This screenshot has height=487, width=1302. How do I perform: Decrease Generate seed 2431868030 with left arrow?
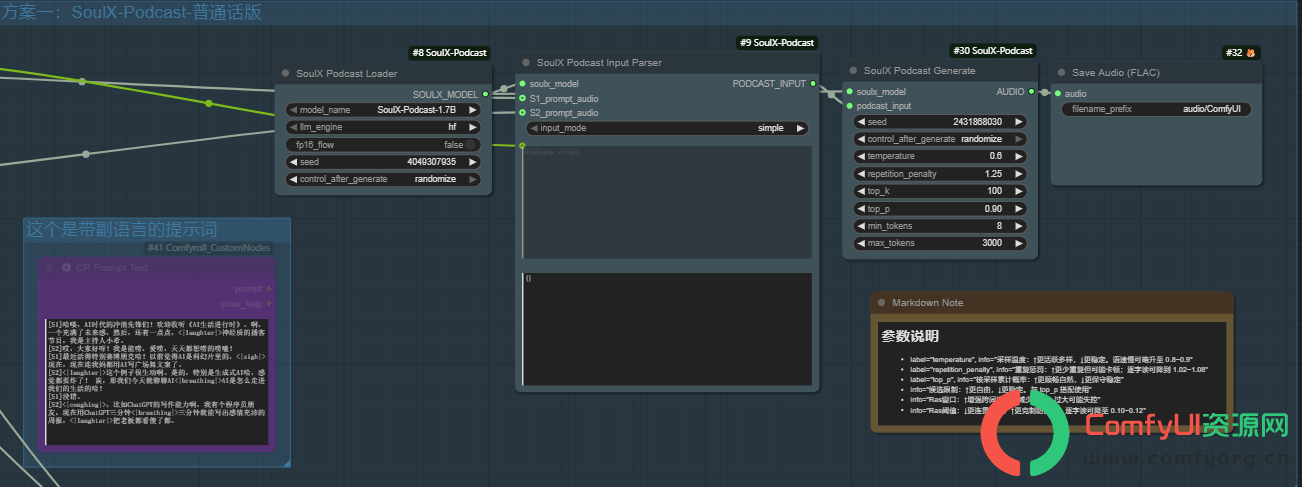click(x=862, y=121)
